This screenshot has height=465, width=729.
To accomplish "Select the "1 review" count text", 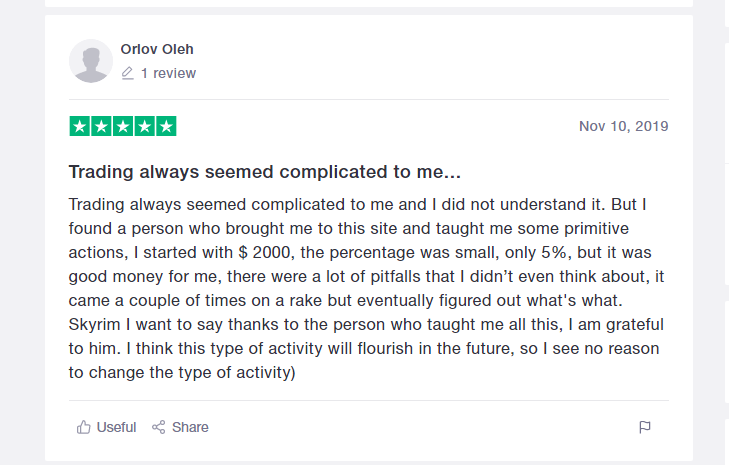I will 168,73.
